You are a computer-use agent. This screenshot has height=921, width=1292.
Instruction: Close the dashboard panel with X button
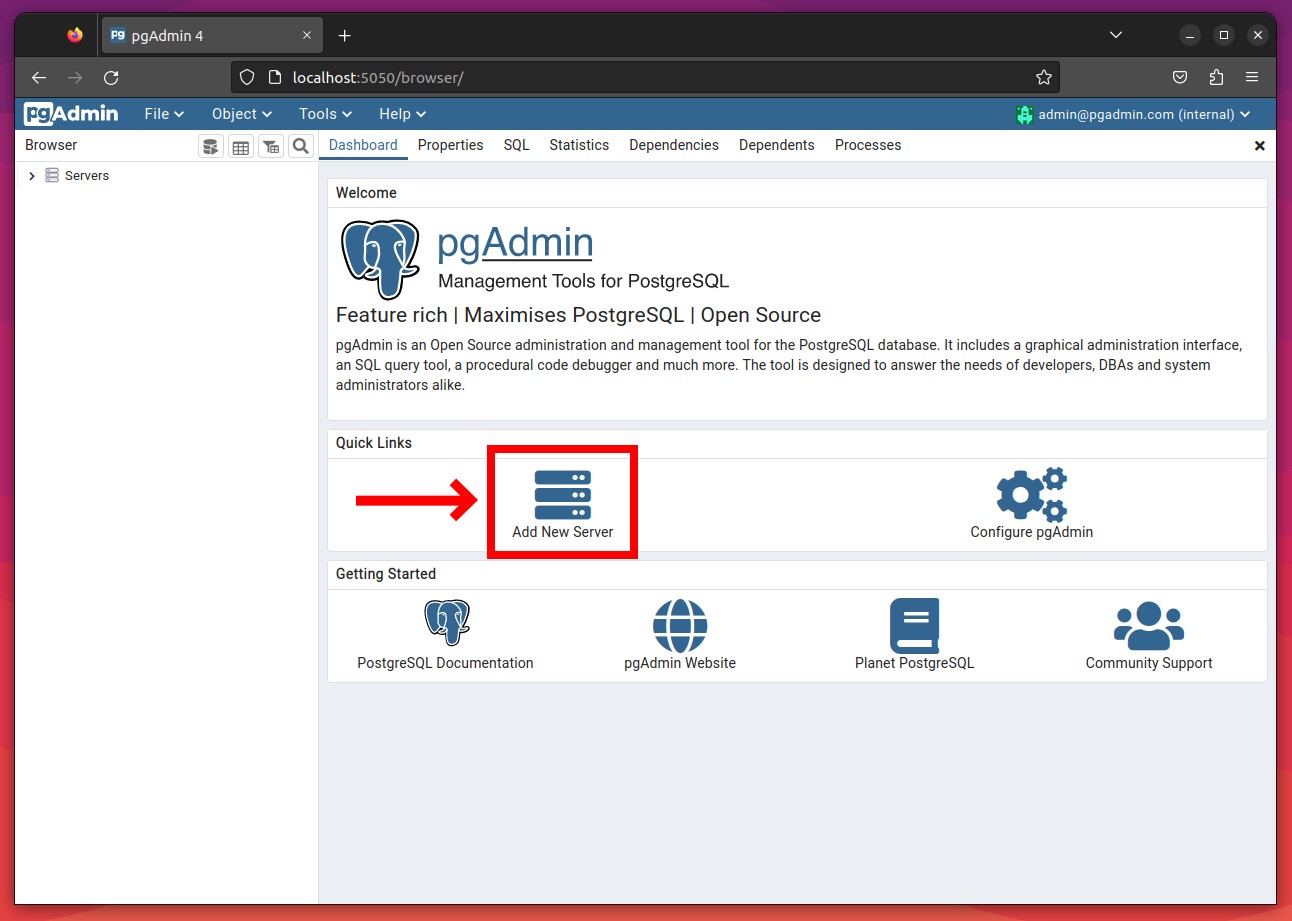[x=1260, y=146]
